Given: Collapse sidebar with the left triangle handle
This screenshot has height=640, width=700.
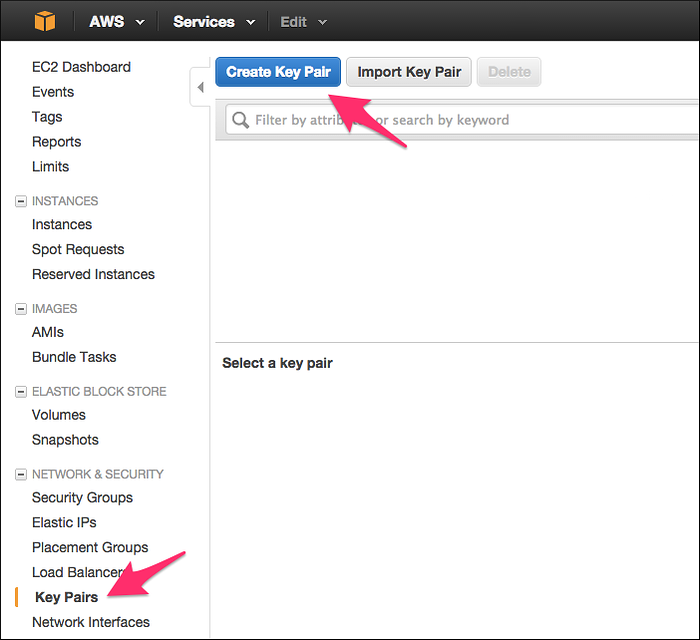Looking at the screenshot, I should point(200,87).
